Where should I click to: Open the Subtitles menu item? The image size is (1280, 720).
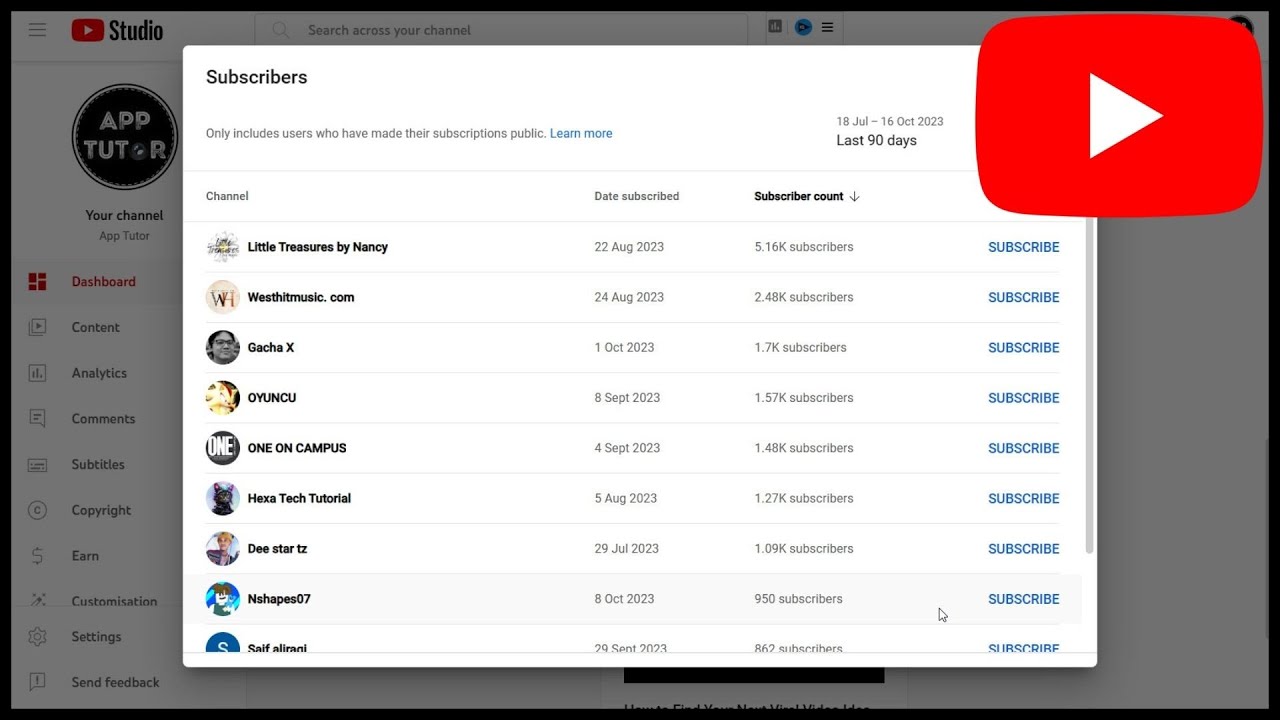[98, 465]
